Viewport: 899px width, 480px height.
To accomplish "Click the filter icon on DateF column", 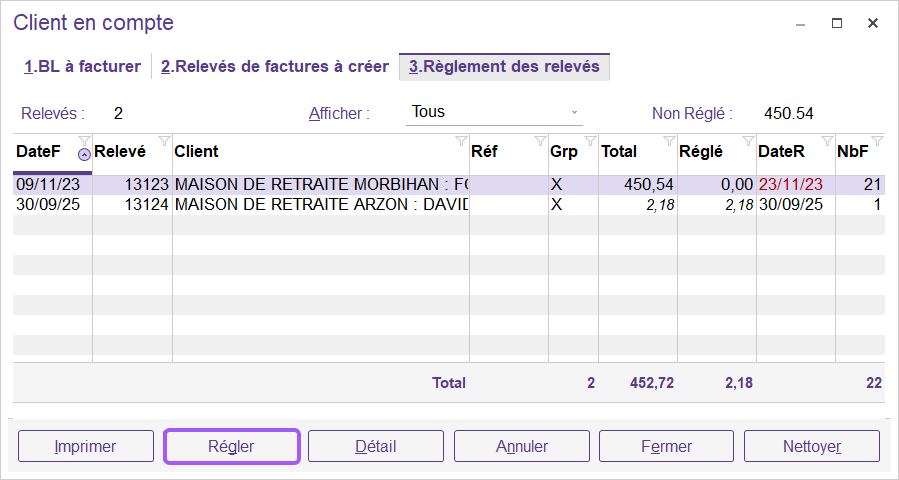I will [x=84, y=140].
